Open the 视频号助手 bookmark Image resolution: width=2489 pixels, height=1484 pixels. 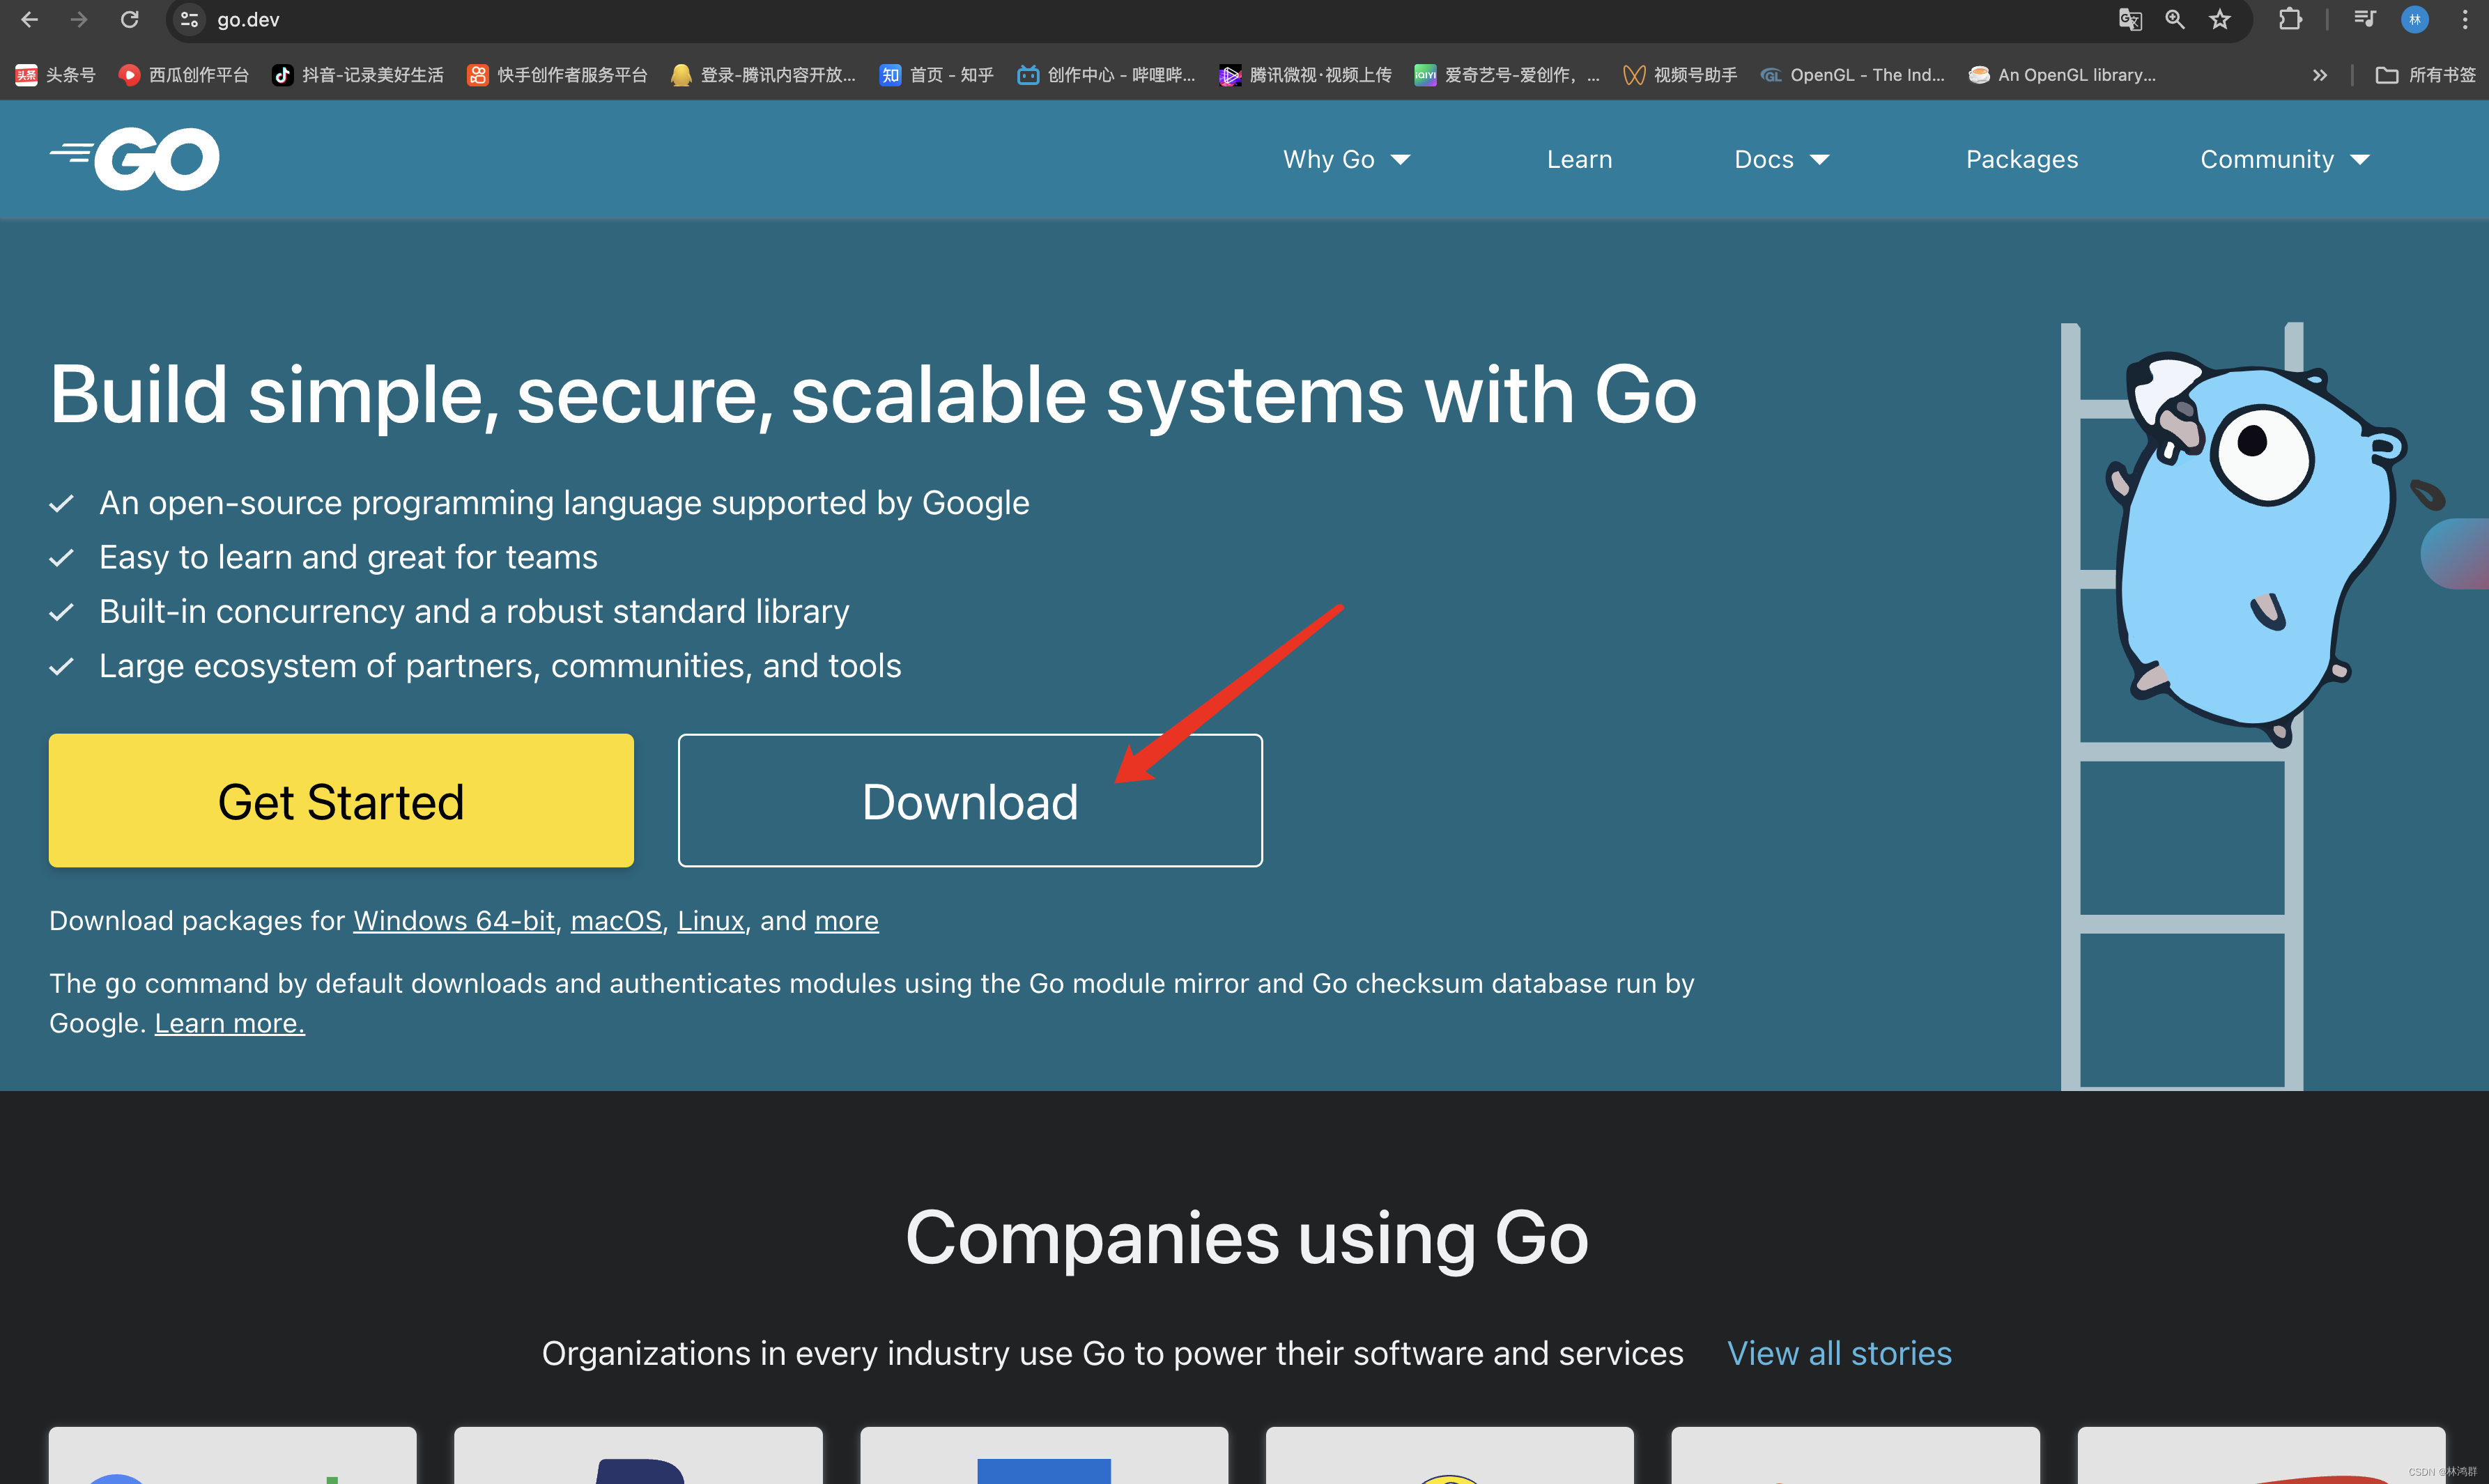tap(1680, 75)
